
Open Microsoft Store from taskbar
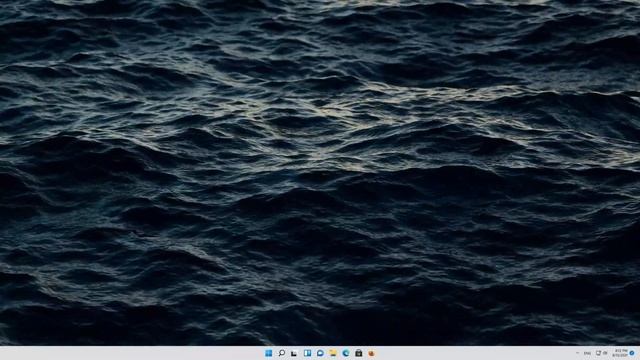coord(359,353)
